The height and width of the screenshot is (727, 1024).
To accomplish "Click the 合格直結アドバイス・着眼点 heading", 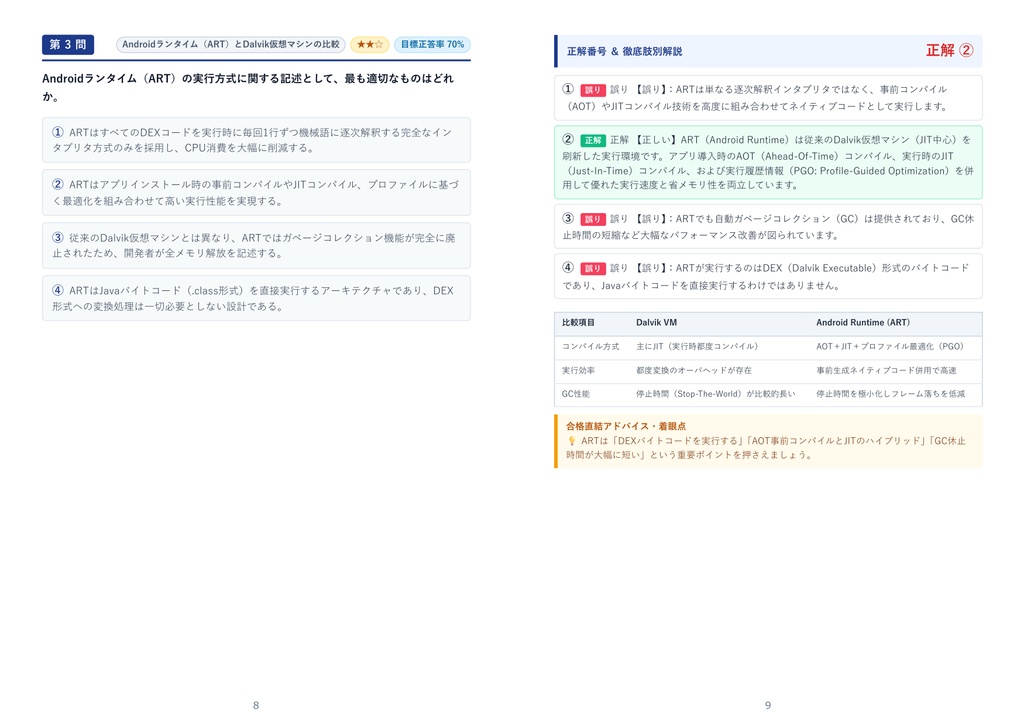I will pyautogui.click(x=626, y=426).
